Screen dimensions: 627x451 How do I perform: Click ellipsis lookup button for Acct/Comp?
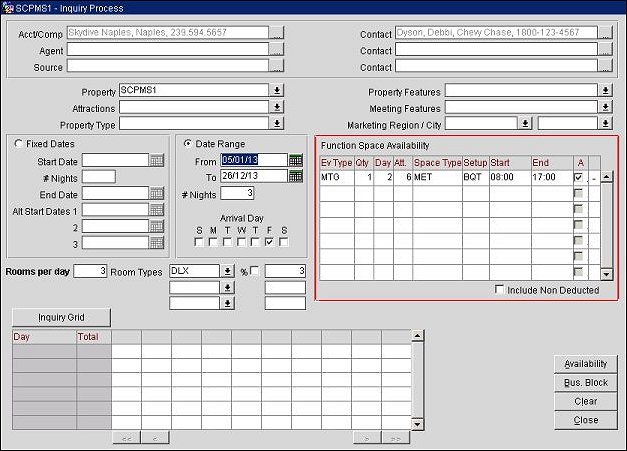pos(276,34)
